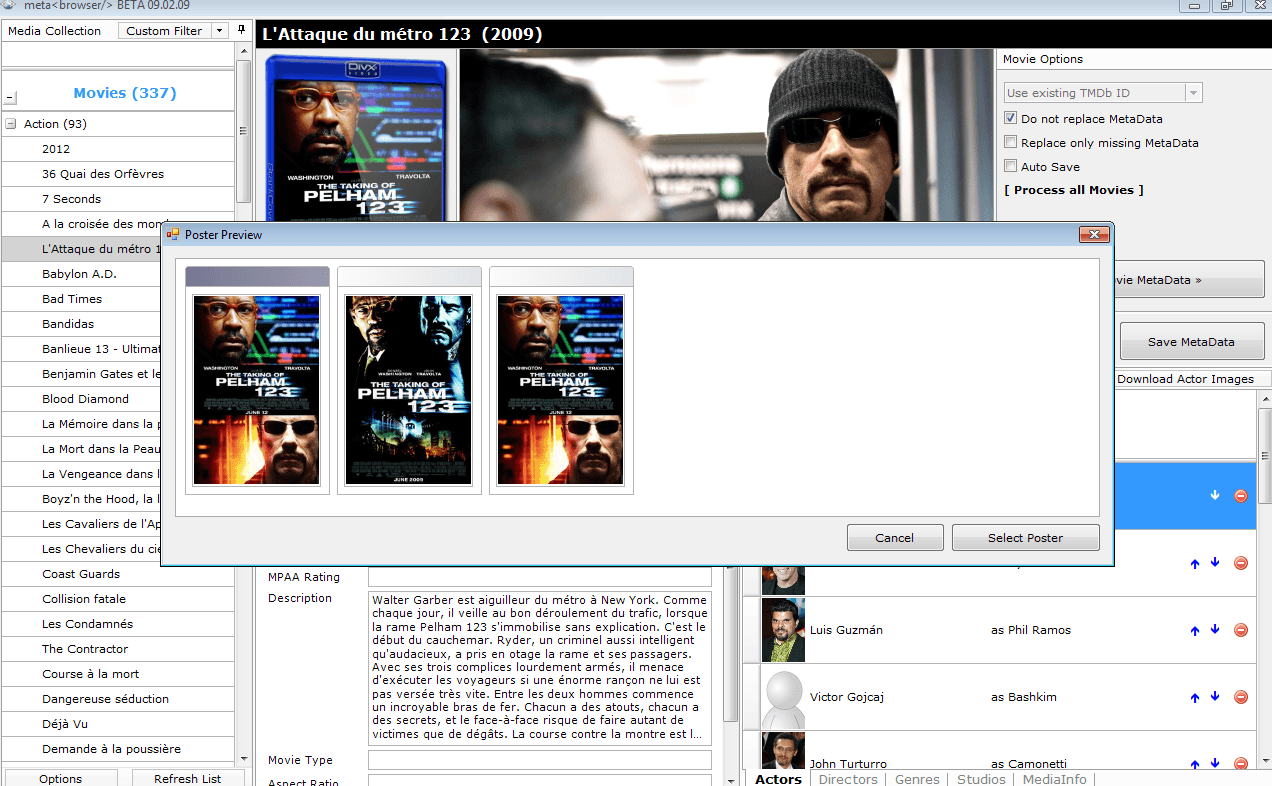Open the Directors tab
1272x786 pixels.
pyautogui.click(x=848, y=779)
